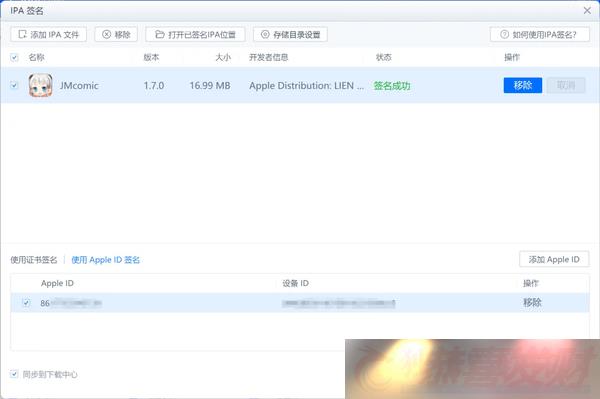Toggle the Apple ID row checkbox
The height and width of the screenshot is (399, 600).
(26, 303)
